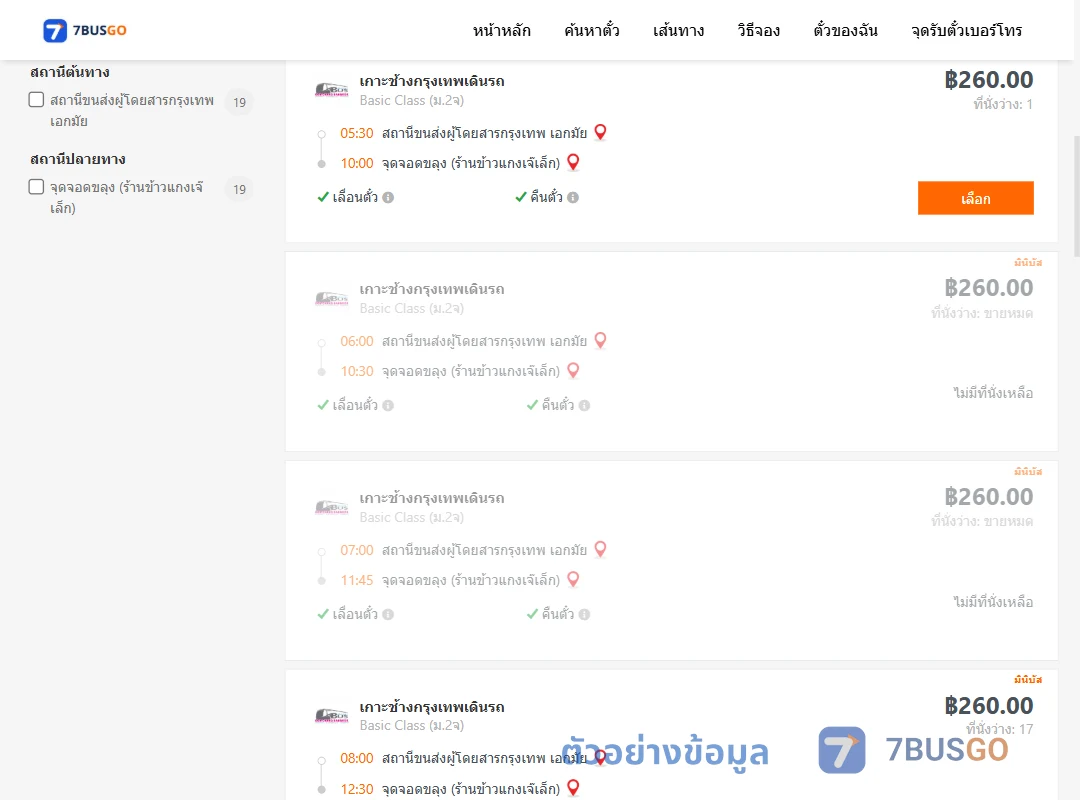Image resolution: width=1080 pixels, height=800 pixels.
Task: Click the count 19 beside destination filter
Action: coord(240,189)
